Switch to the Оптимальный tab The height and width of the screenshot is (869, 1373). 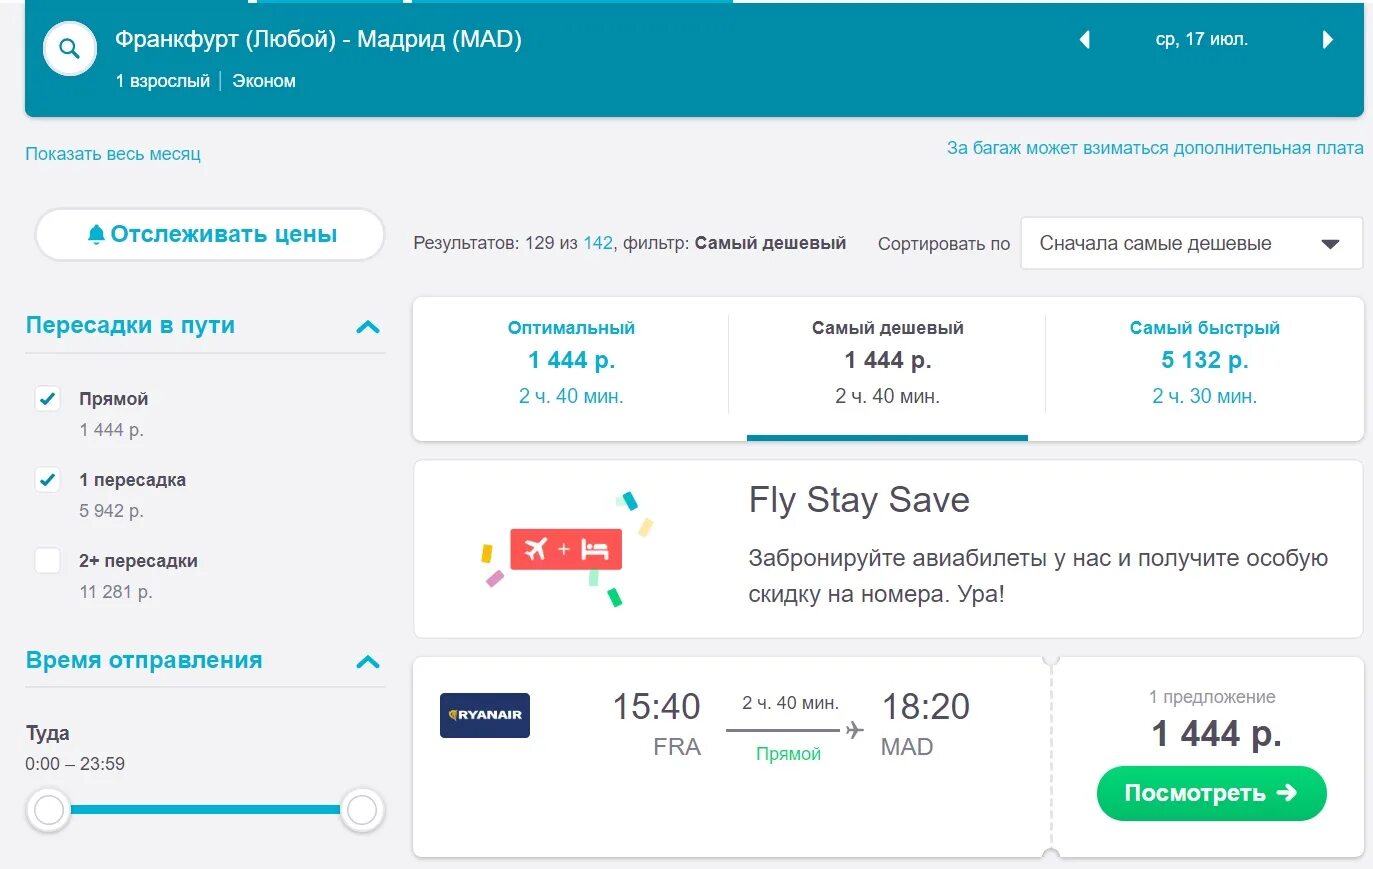click(571, 361)
